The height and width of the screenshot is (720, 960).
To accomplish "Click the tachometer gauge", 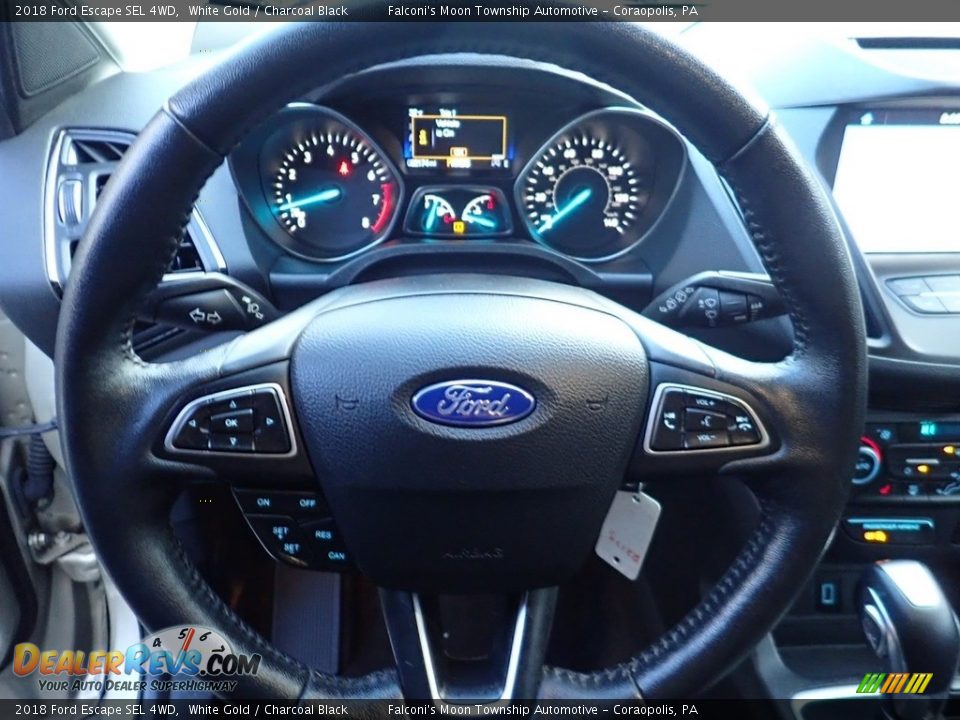I will 329,182.
